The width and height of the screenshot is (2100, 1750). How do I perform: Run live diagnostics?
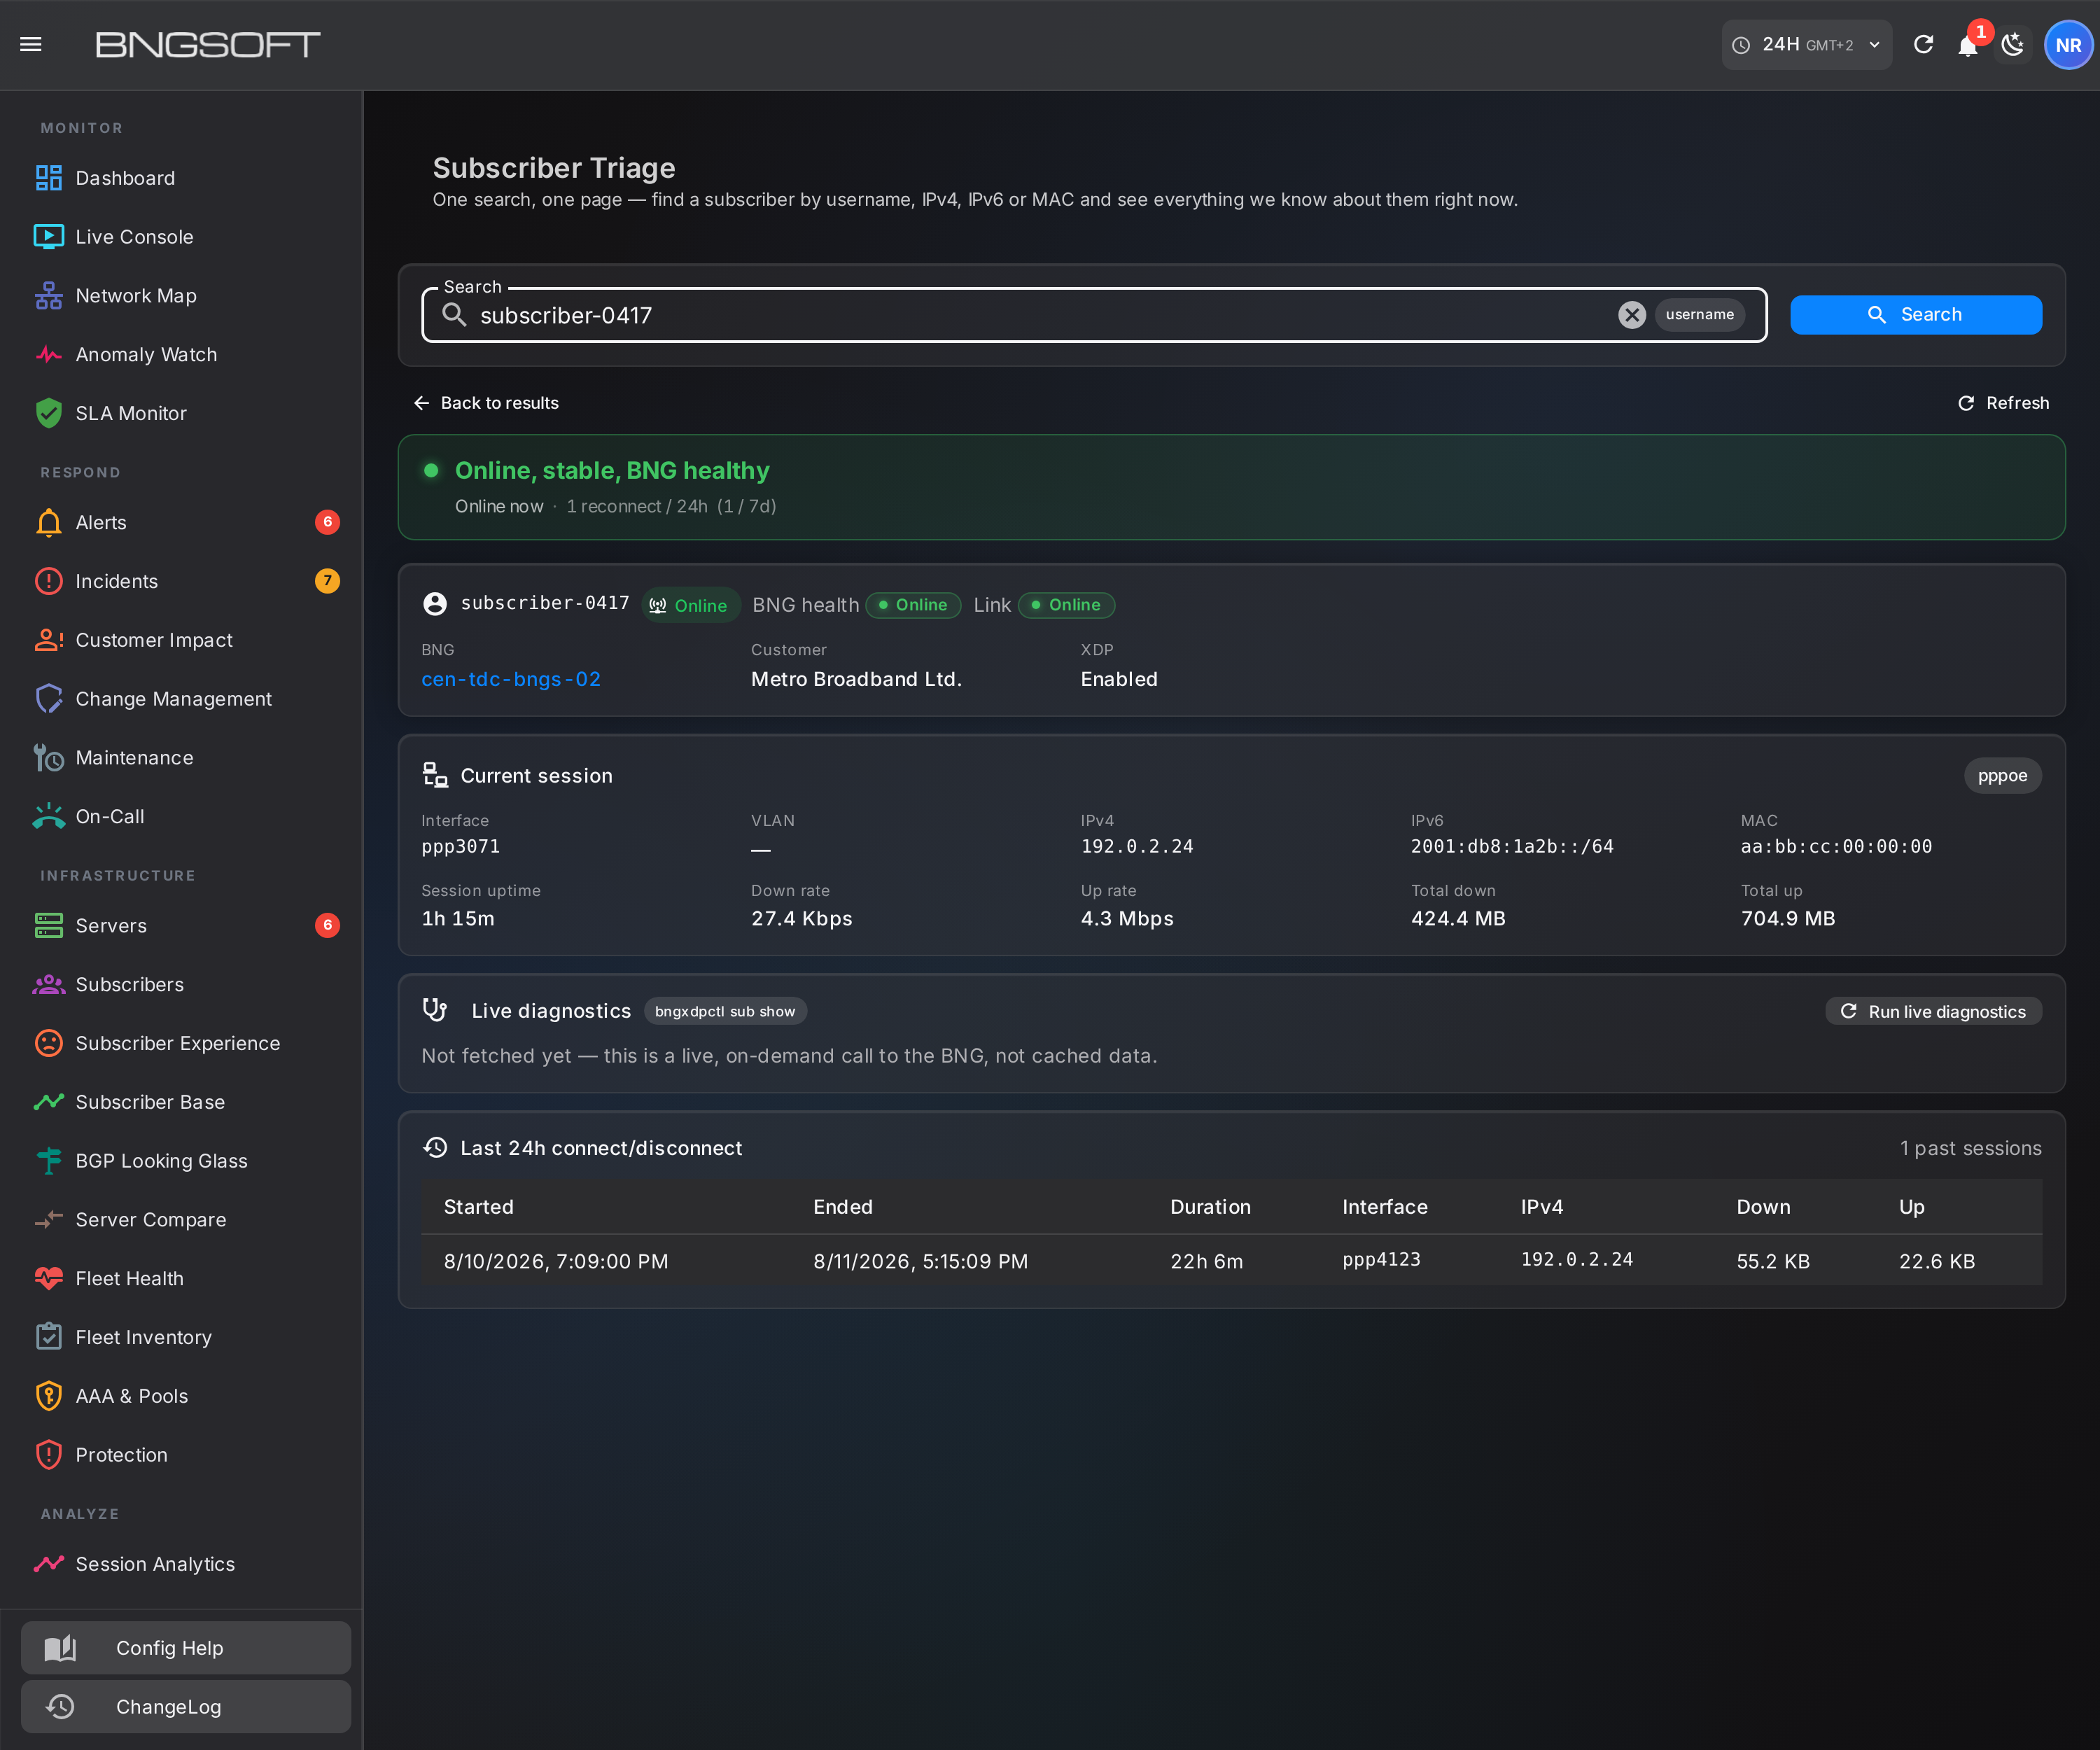1933,1012
